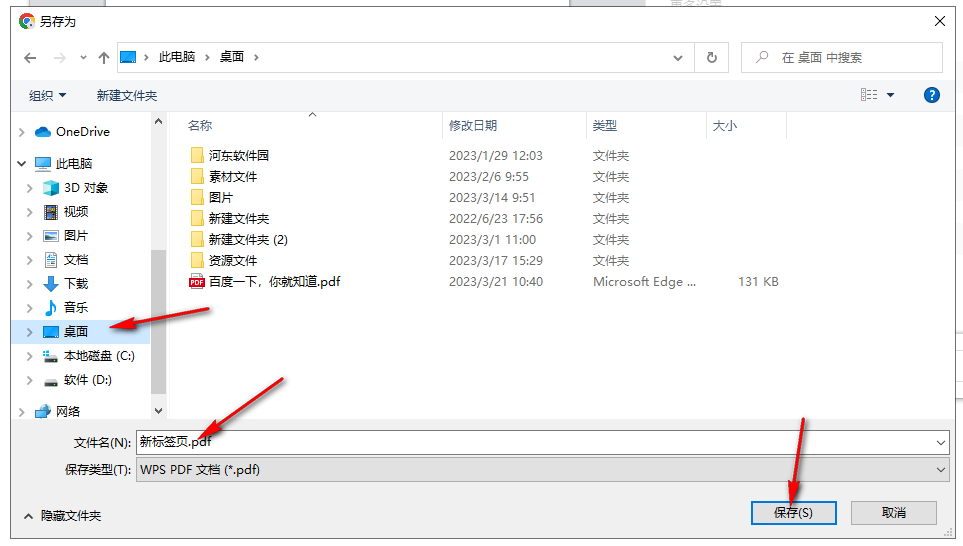Select 3D 对象 in the sidebar

tap(86, 188)
